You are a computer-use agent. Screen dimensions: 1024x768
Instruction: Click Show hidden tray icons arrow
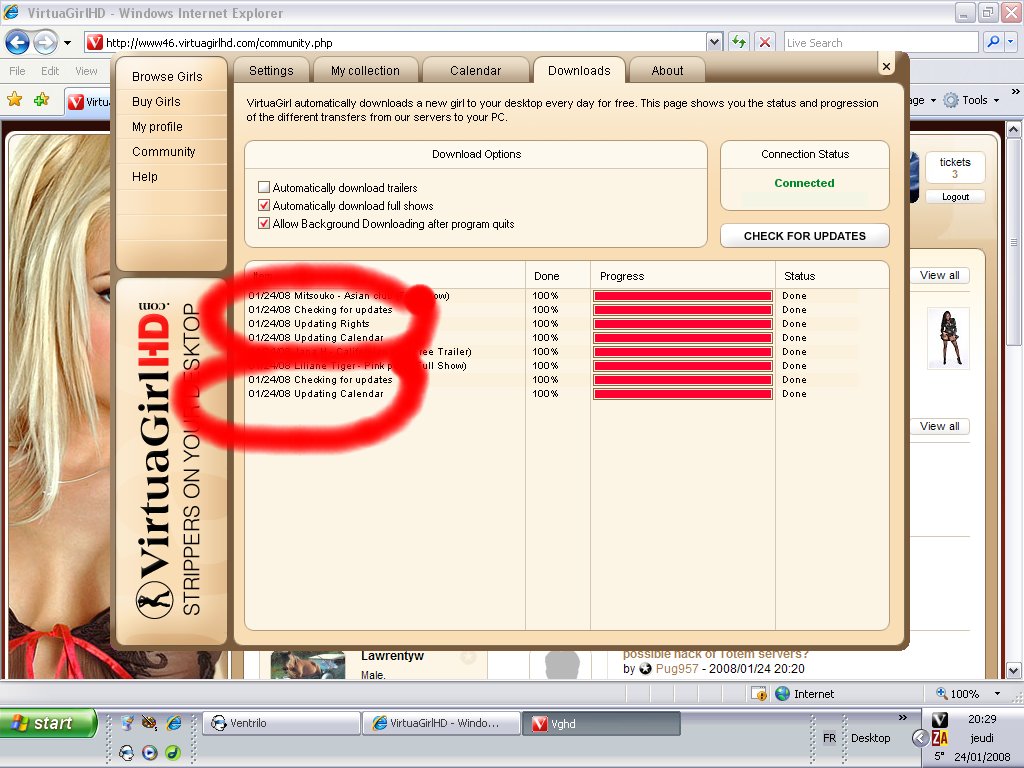pyautogui.click(x=920, y=738)
